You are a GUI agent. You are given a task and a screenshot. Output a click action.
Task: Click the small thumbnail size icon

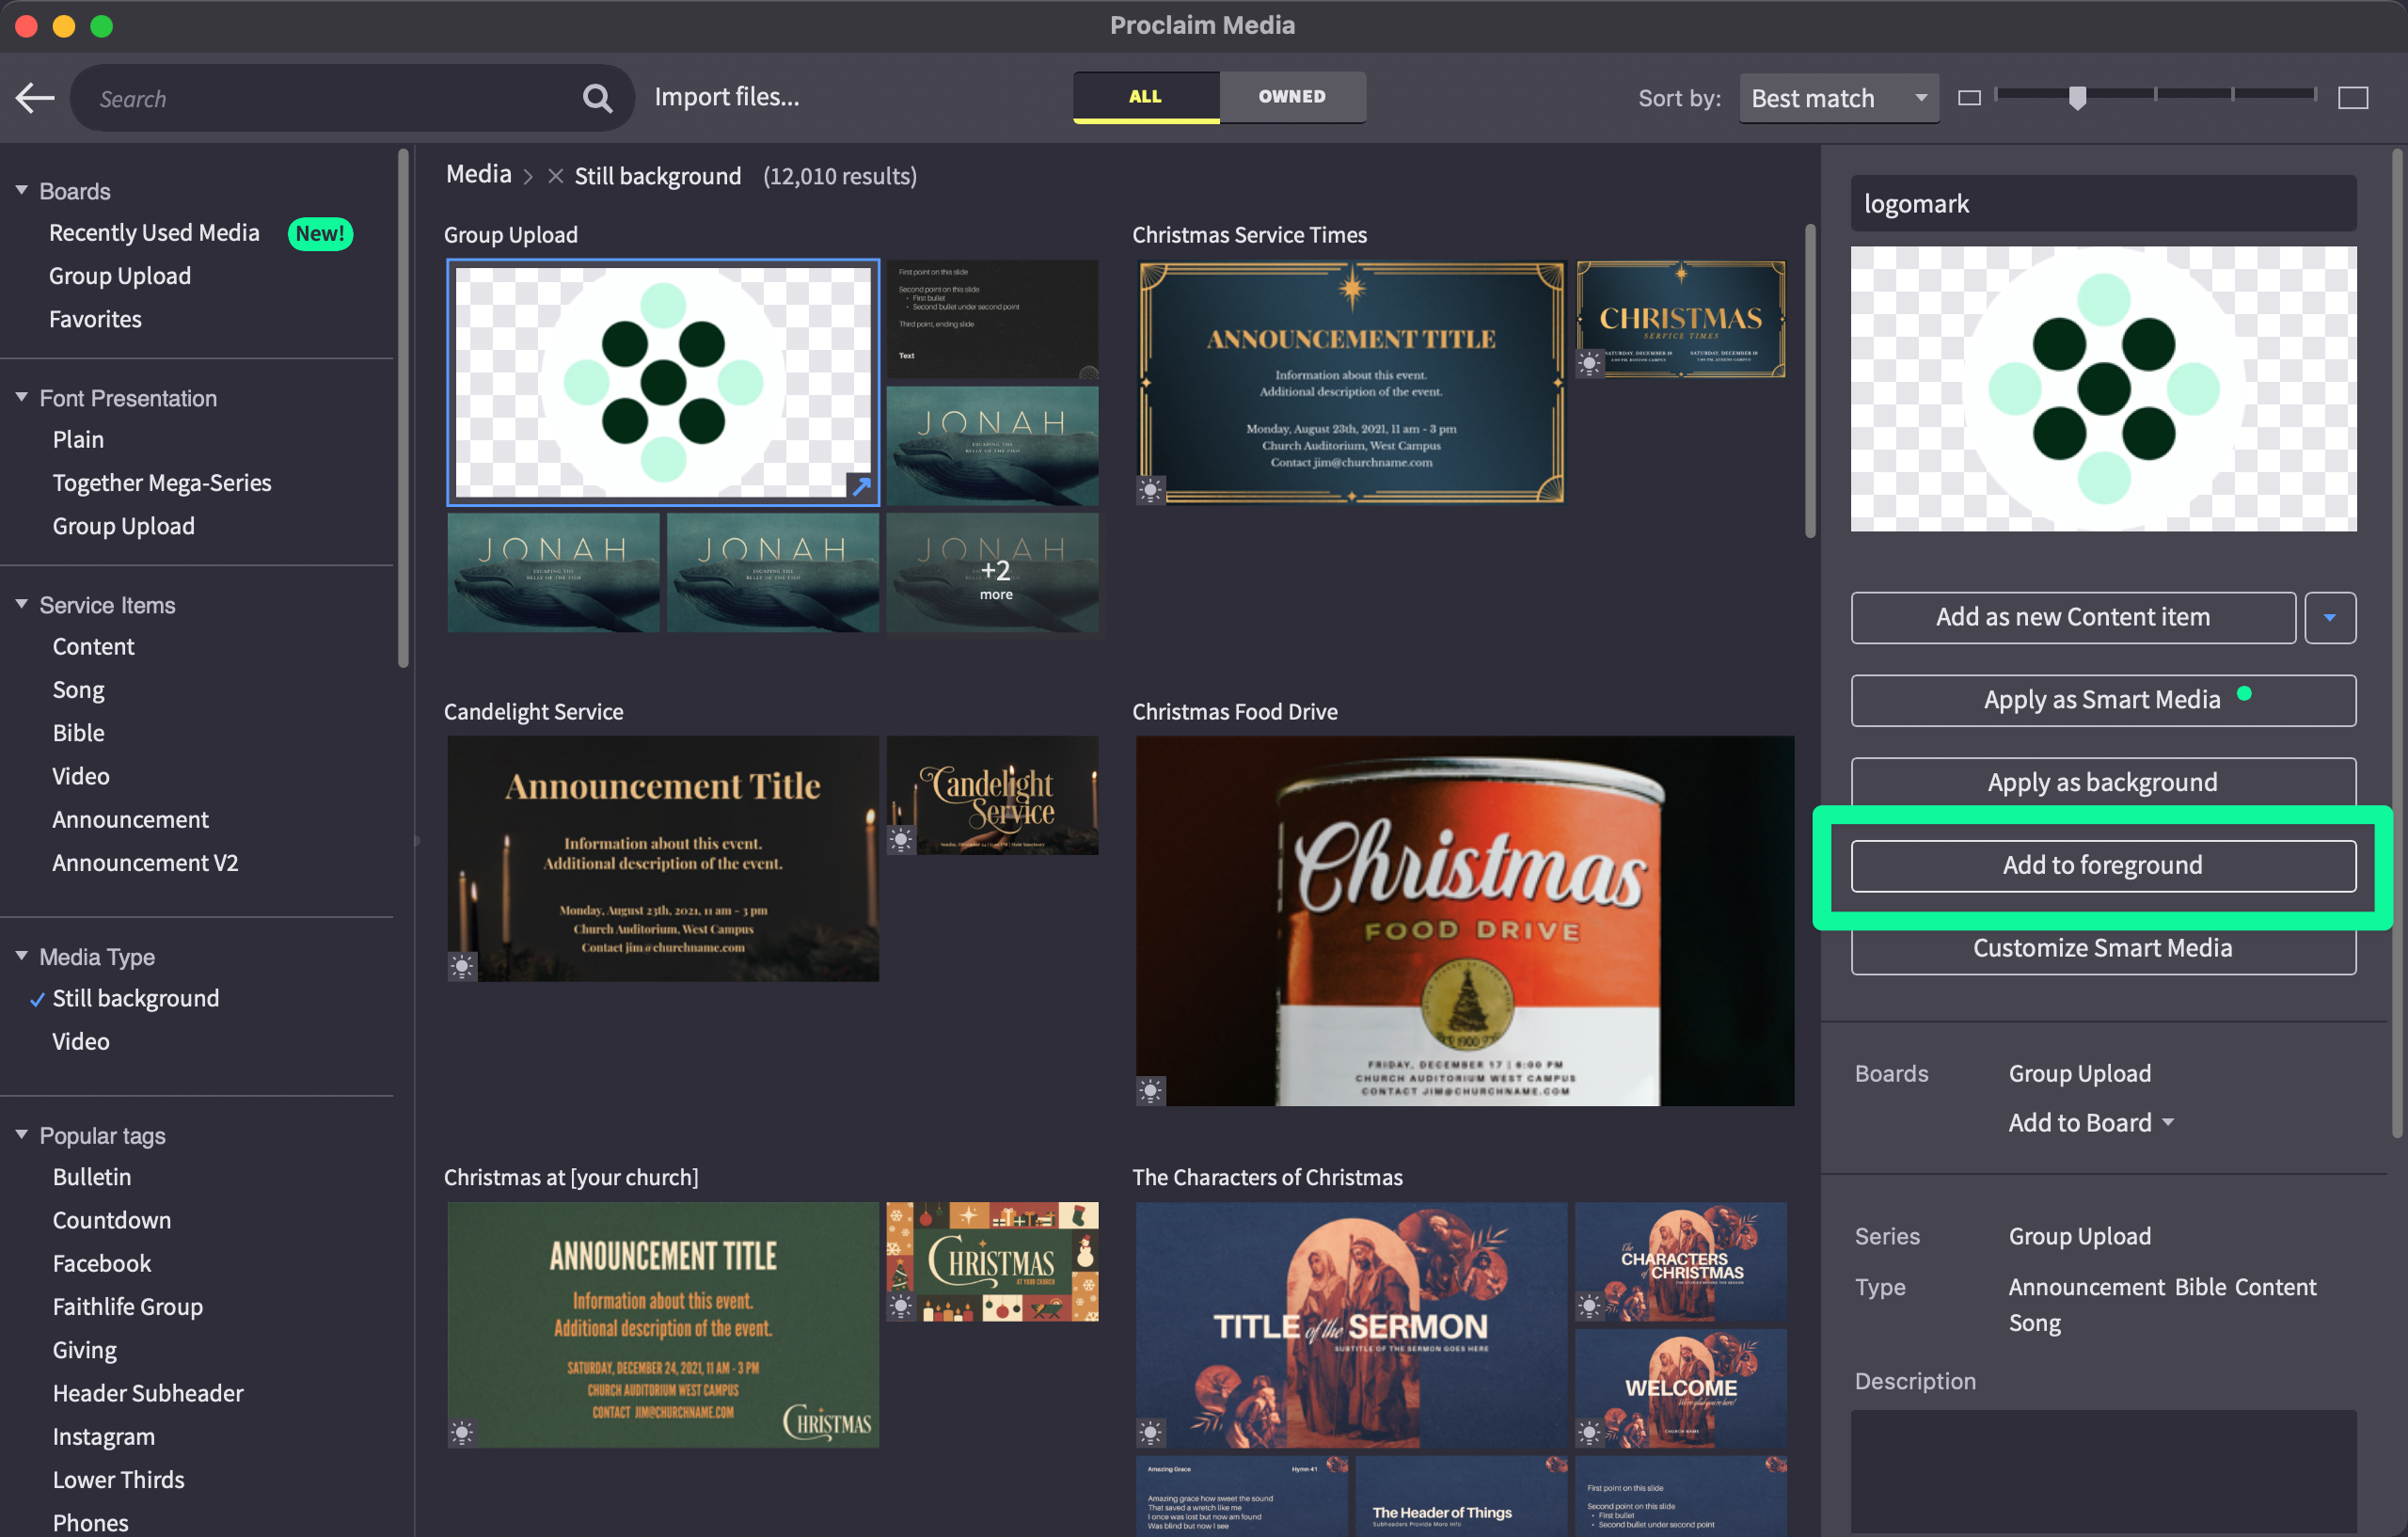point(1968,98)
